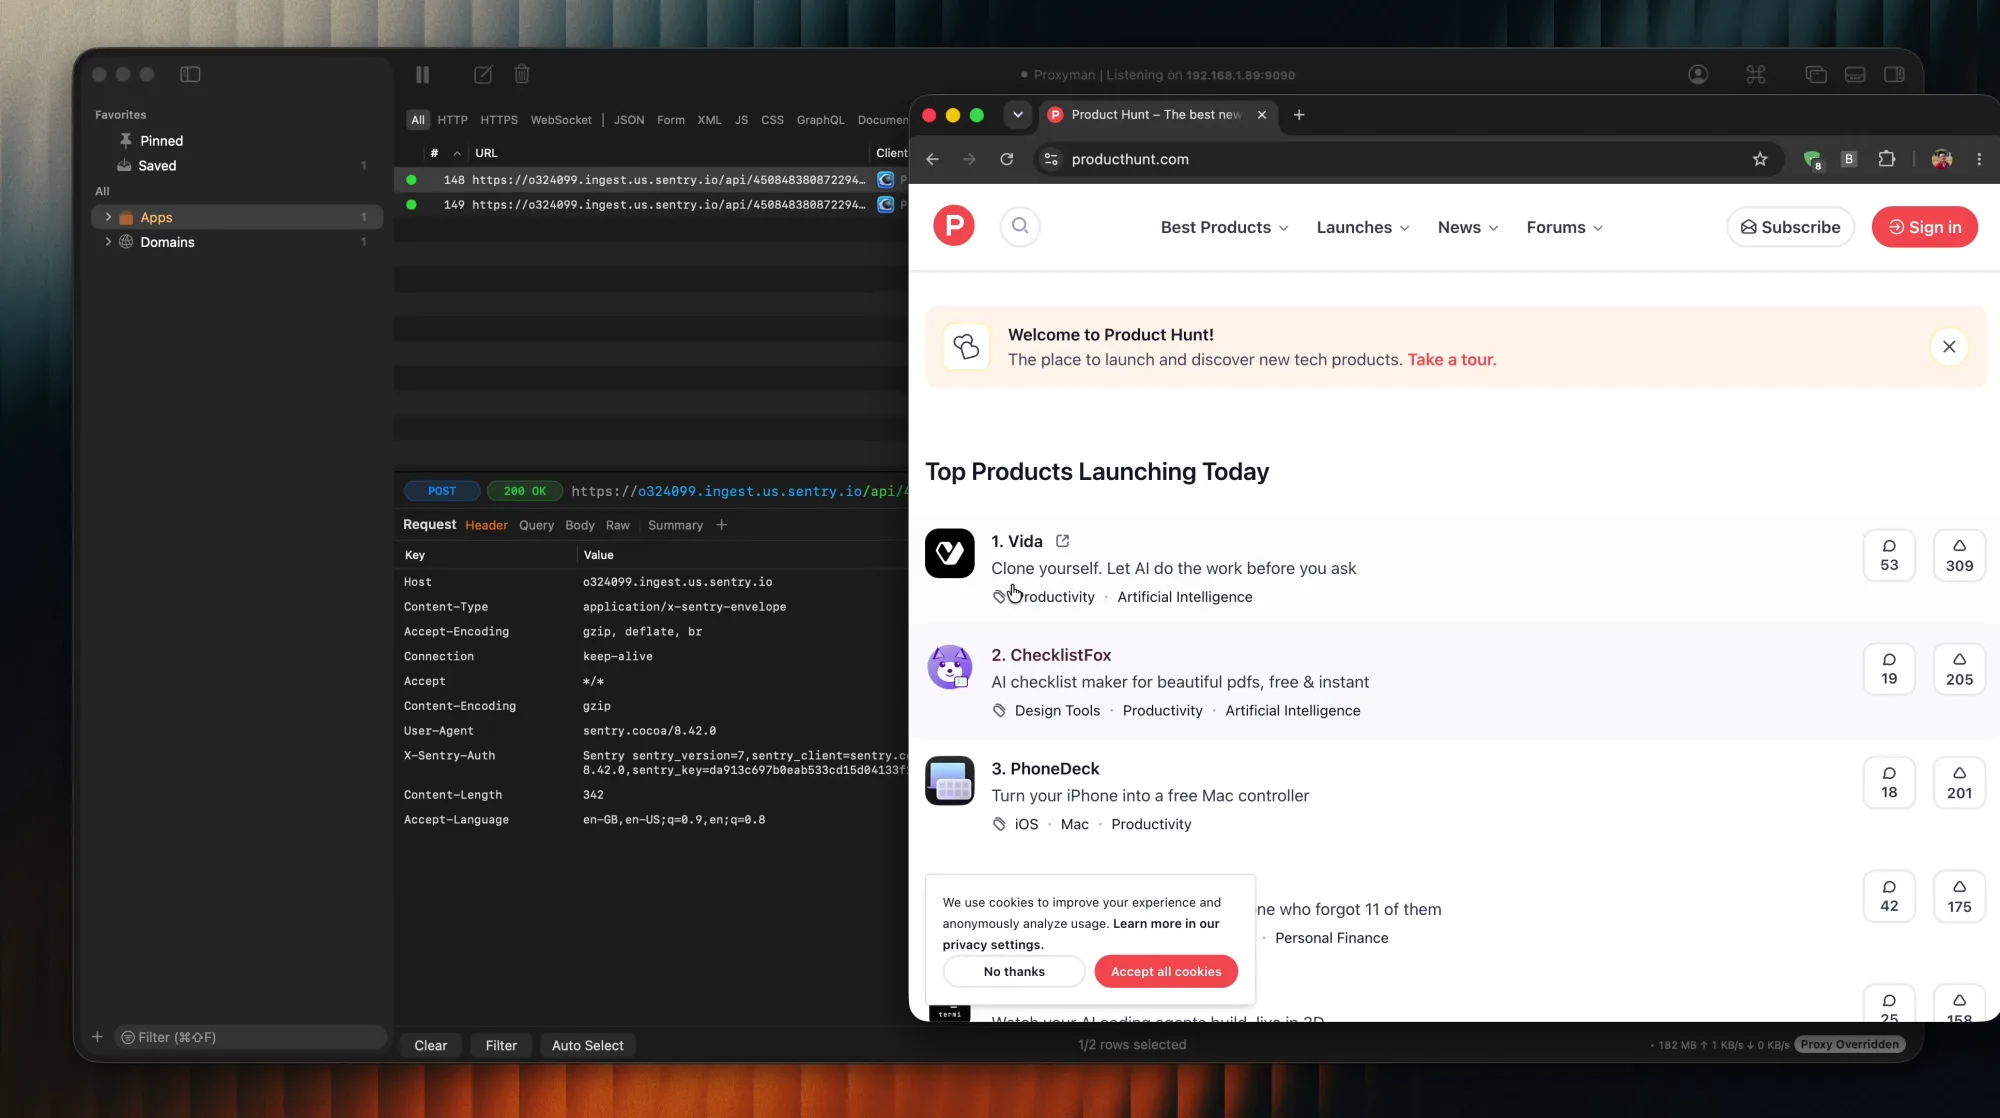This screenshot has width=2000, height=1118.
Task: Open the user account icon in Proxyman
Action: [1698, 75]
